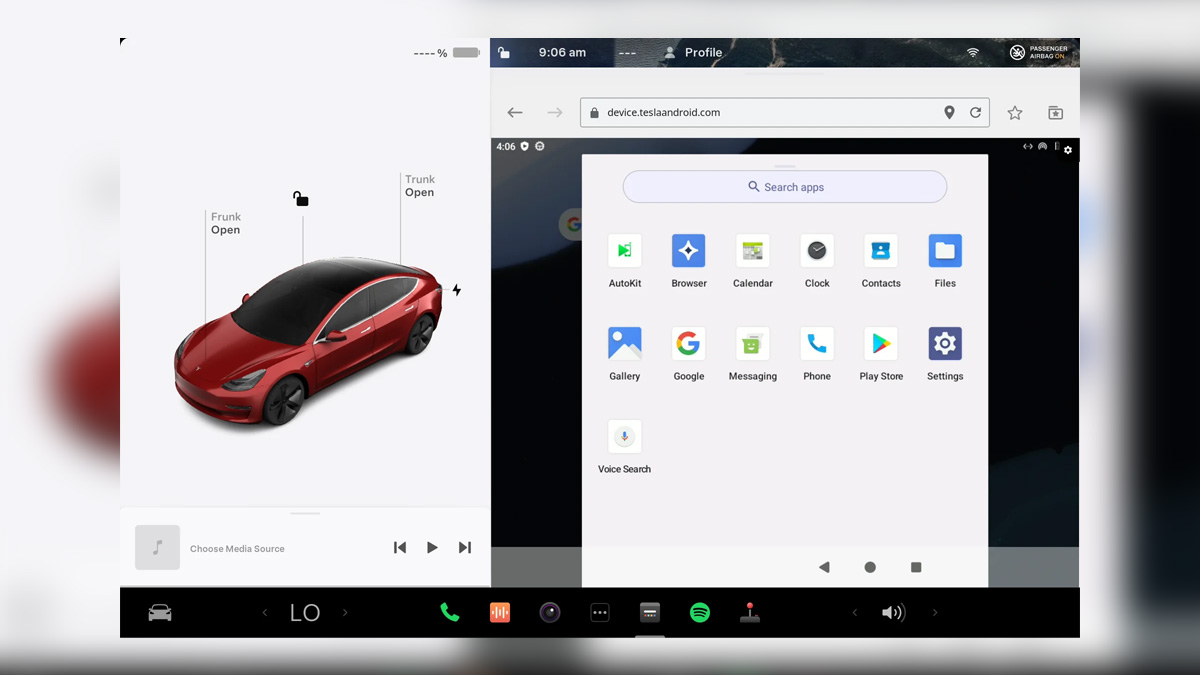Click the app drawer drag handle

[x=785, y=166]
